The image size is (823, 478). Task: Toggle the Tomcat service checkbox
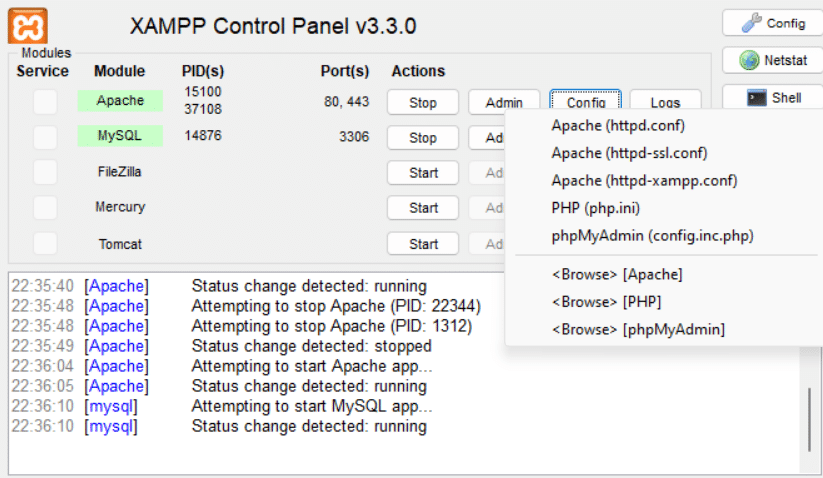click(45, 243)
